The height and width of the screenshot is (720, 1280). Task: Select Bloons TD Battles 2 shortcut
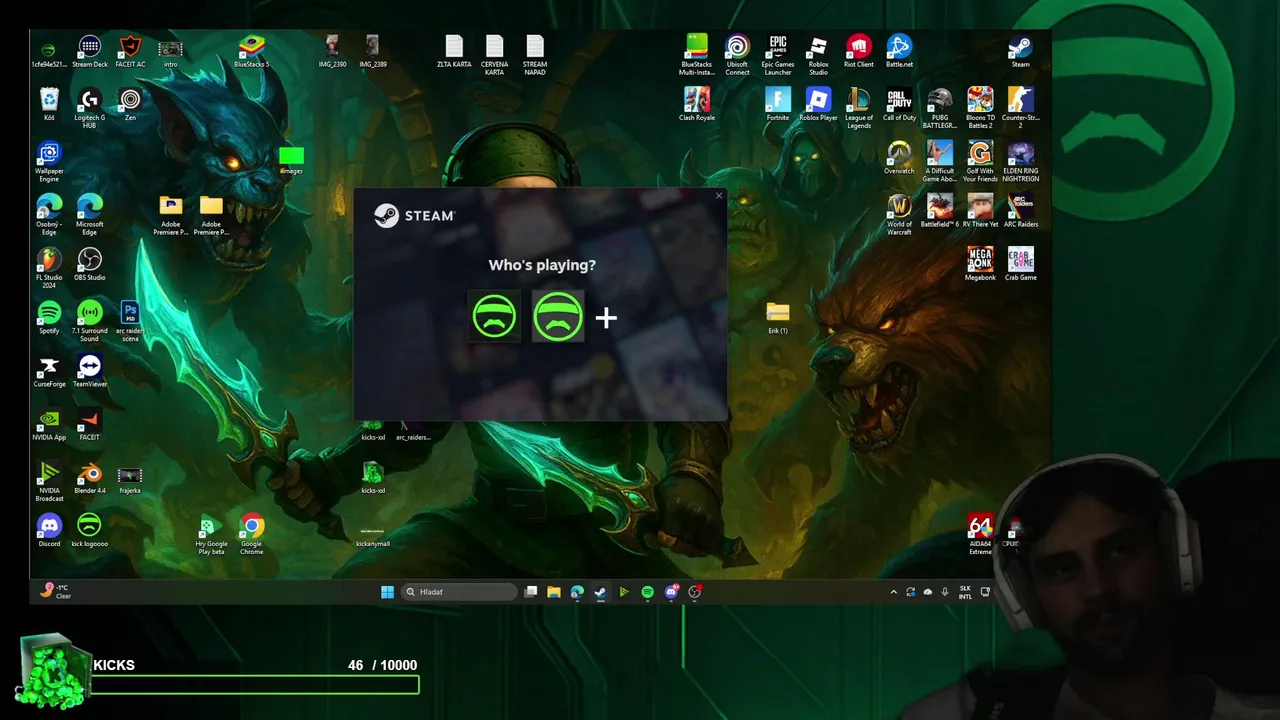click(980, 109)
